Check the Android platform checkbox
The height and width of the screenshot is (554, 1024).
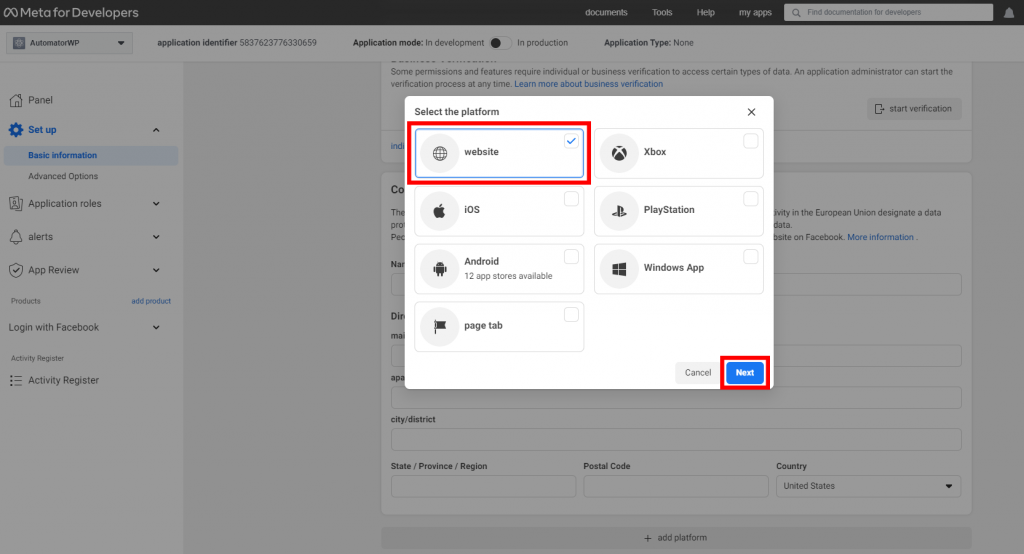point(571,257)
